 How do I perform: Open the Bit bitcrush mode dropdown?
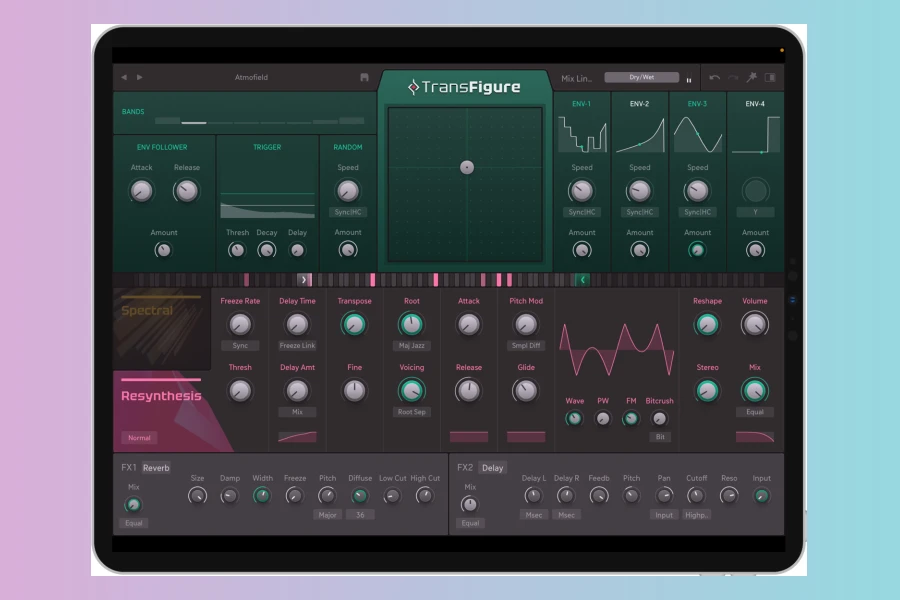coord(660,437)
